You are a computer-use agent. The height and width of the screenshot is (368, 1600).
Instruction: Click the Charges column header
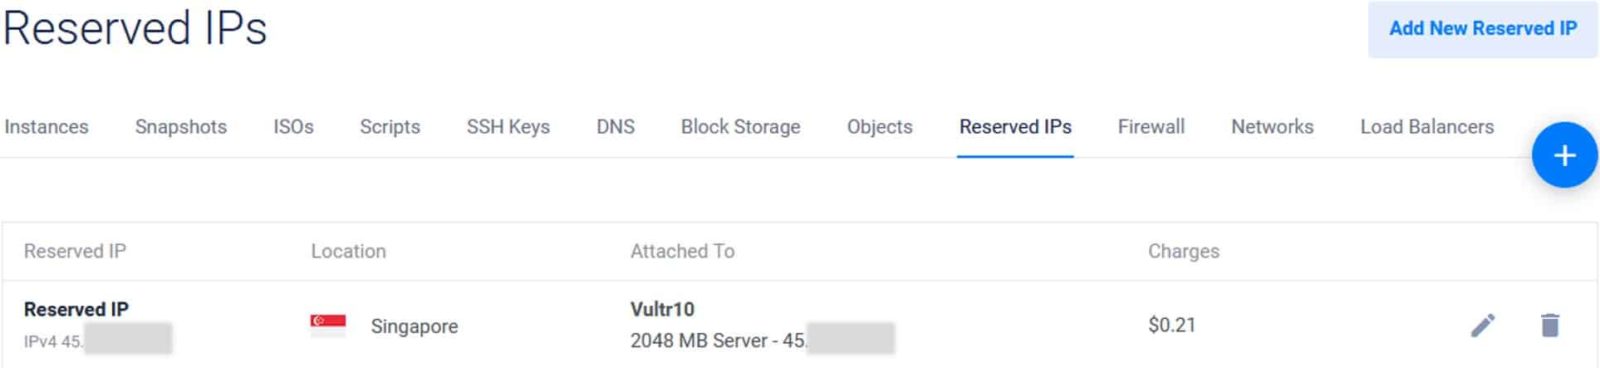[x=1183, y=251]
